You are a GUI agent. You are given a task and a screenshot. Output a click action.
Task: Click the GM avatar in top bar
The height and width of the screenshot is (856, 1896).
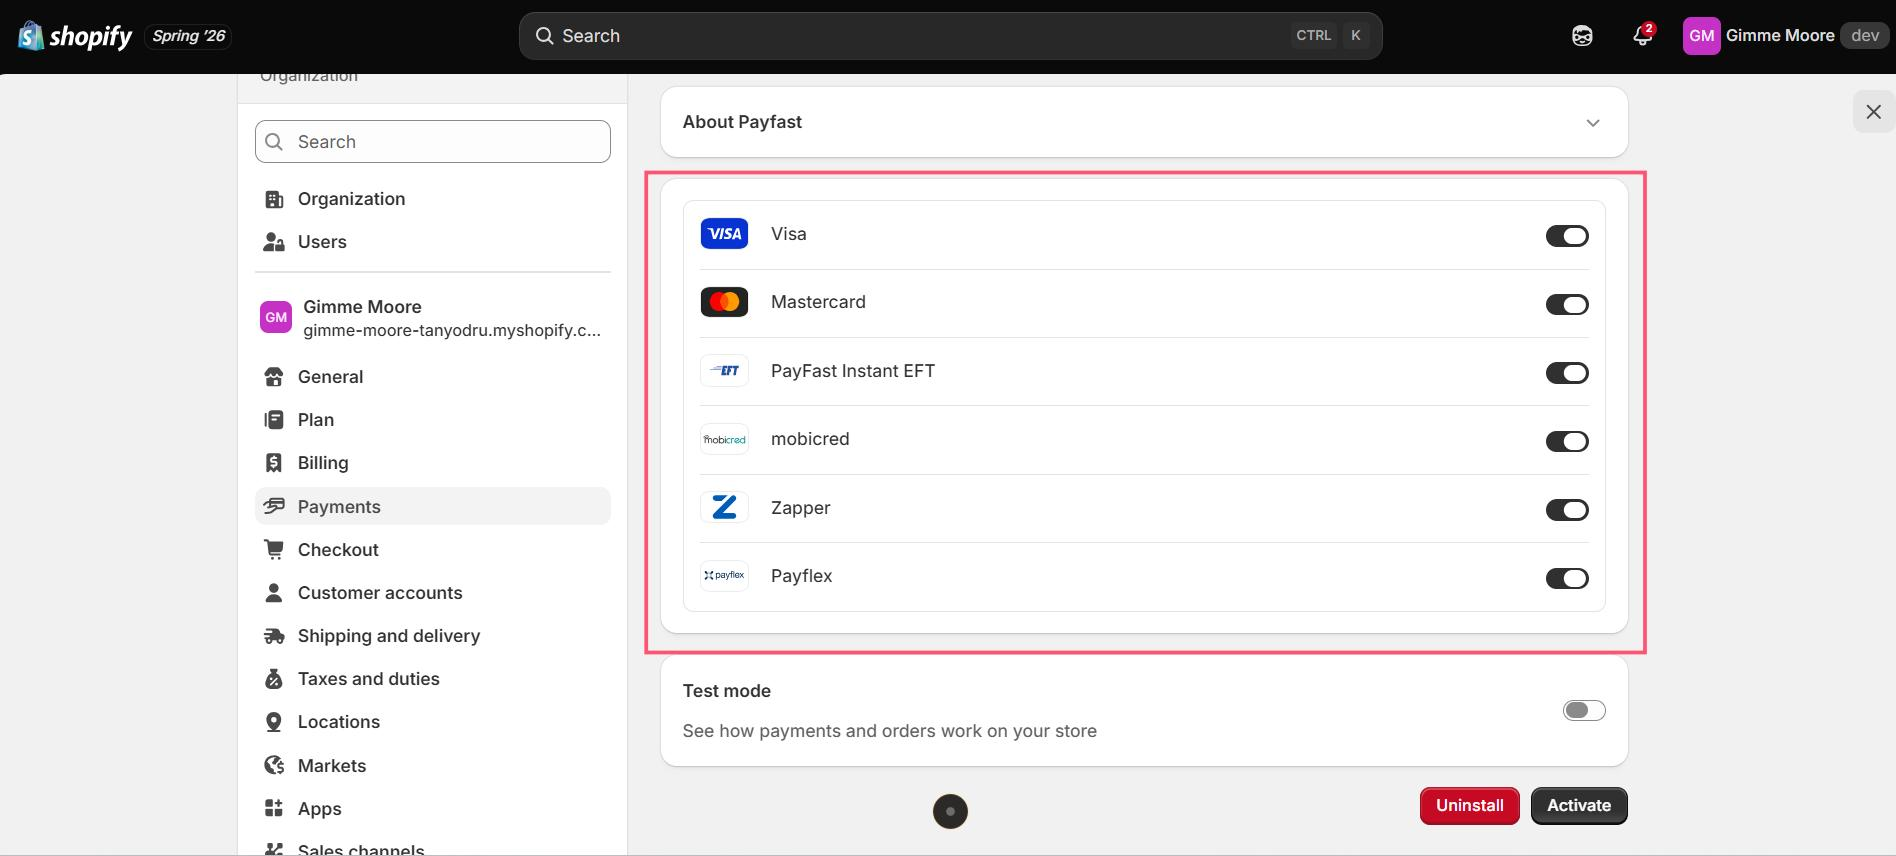[1701, 36]
